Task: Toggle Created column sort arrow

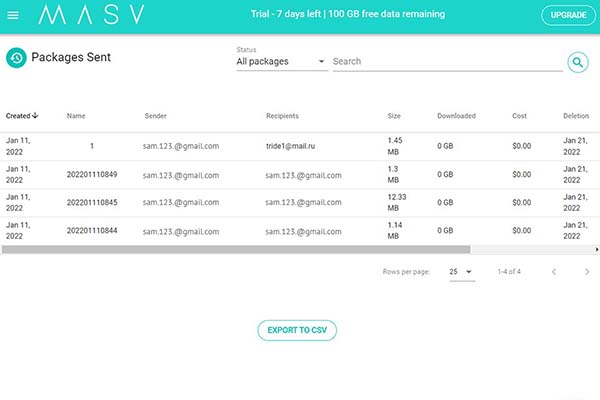Action: [35, 115]
